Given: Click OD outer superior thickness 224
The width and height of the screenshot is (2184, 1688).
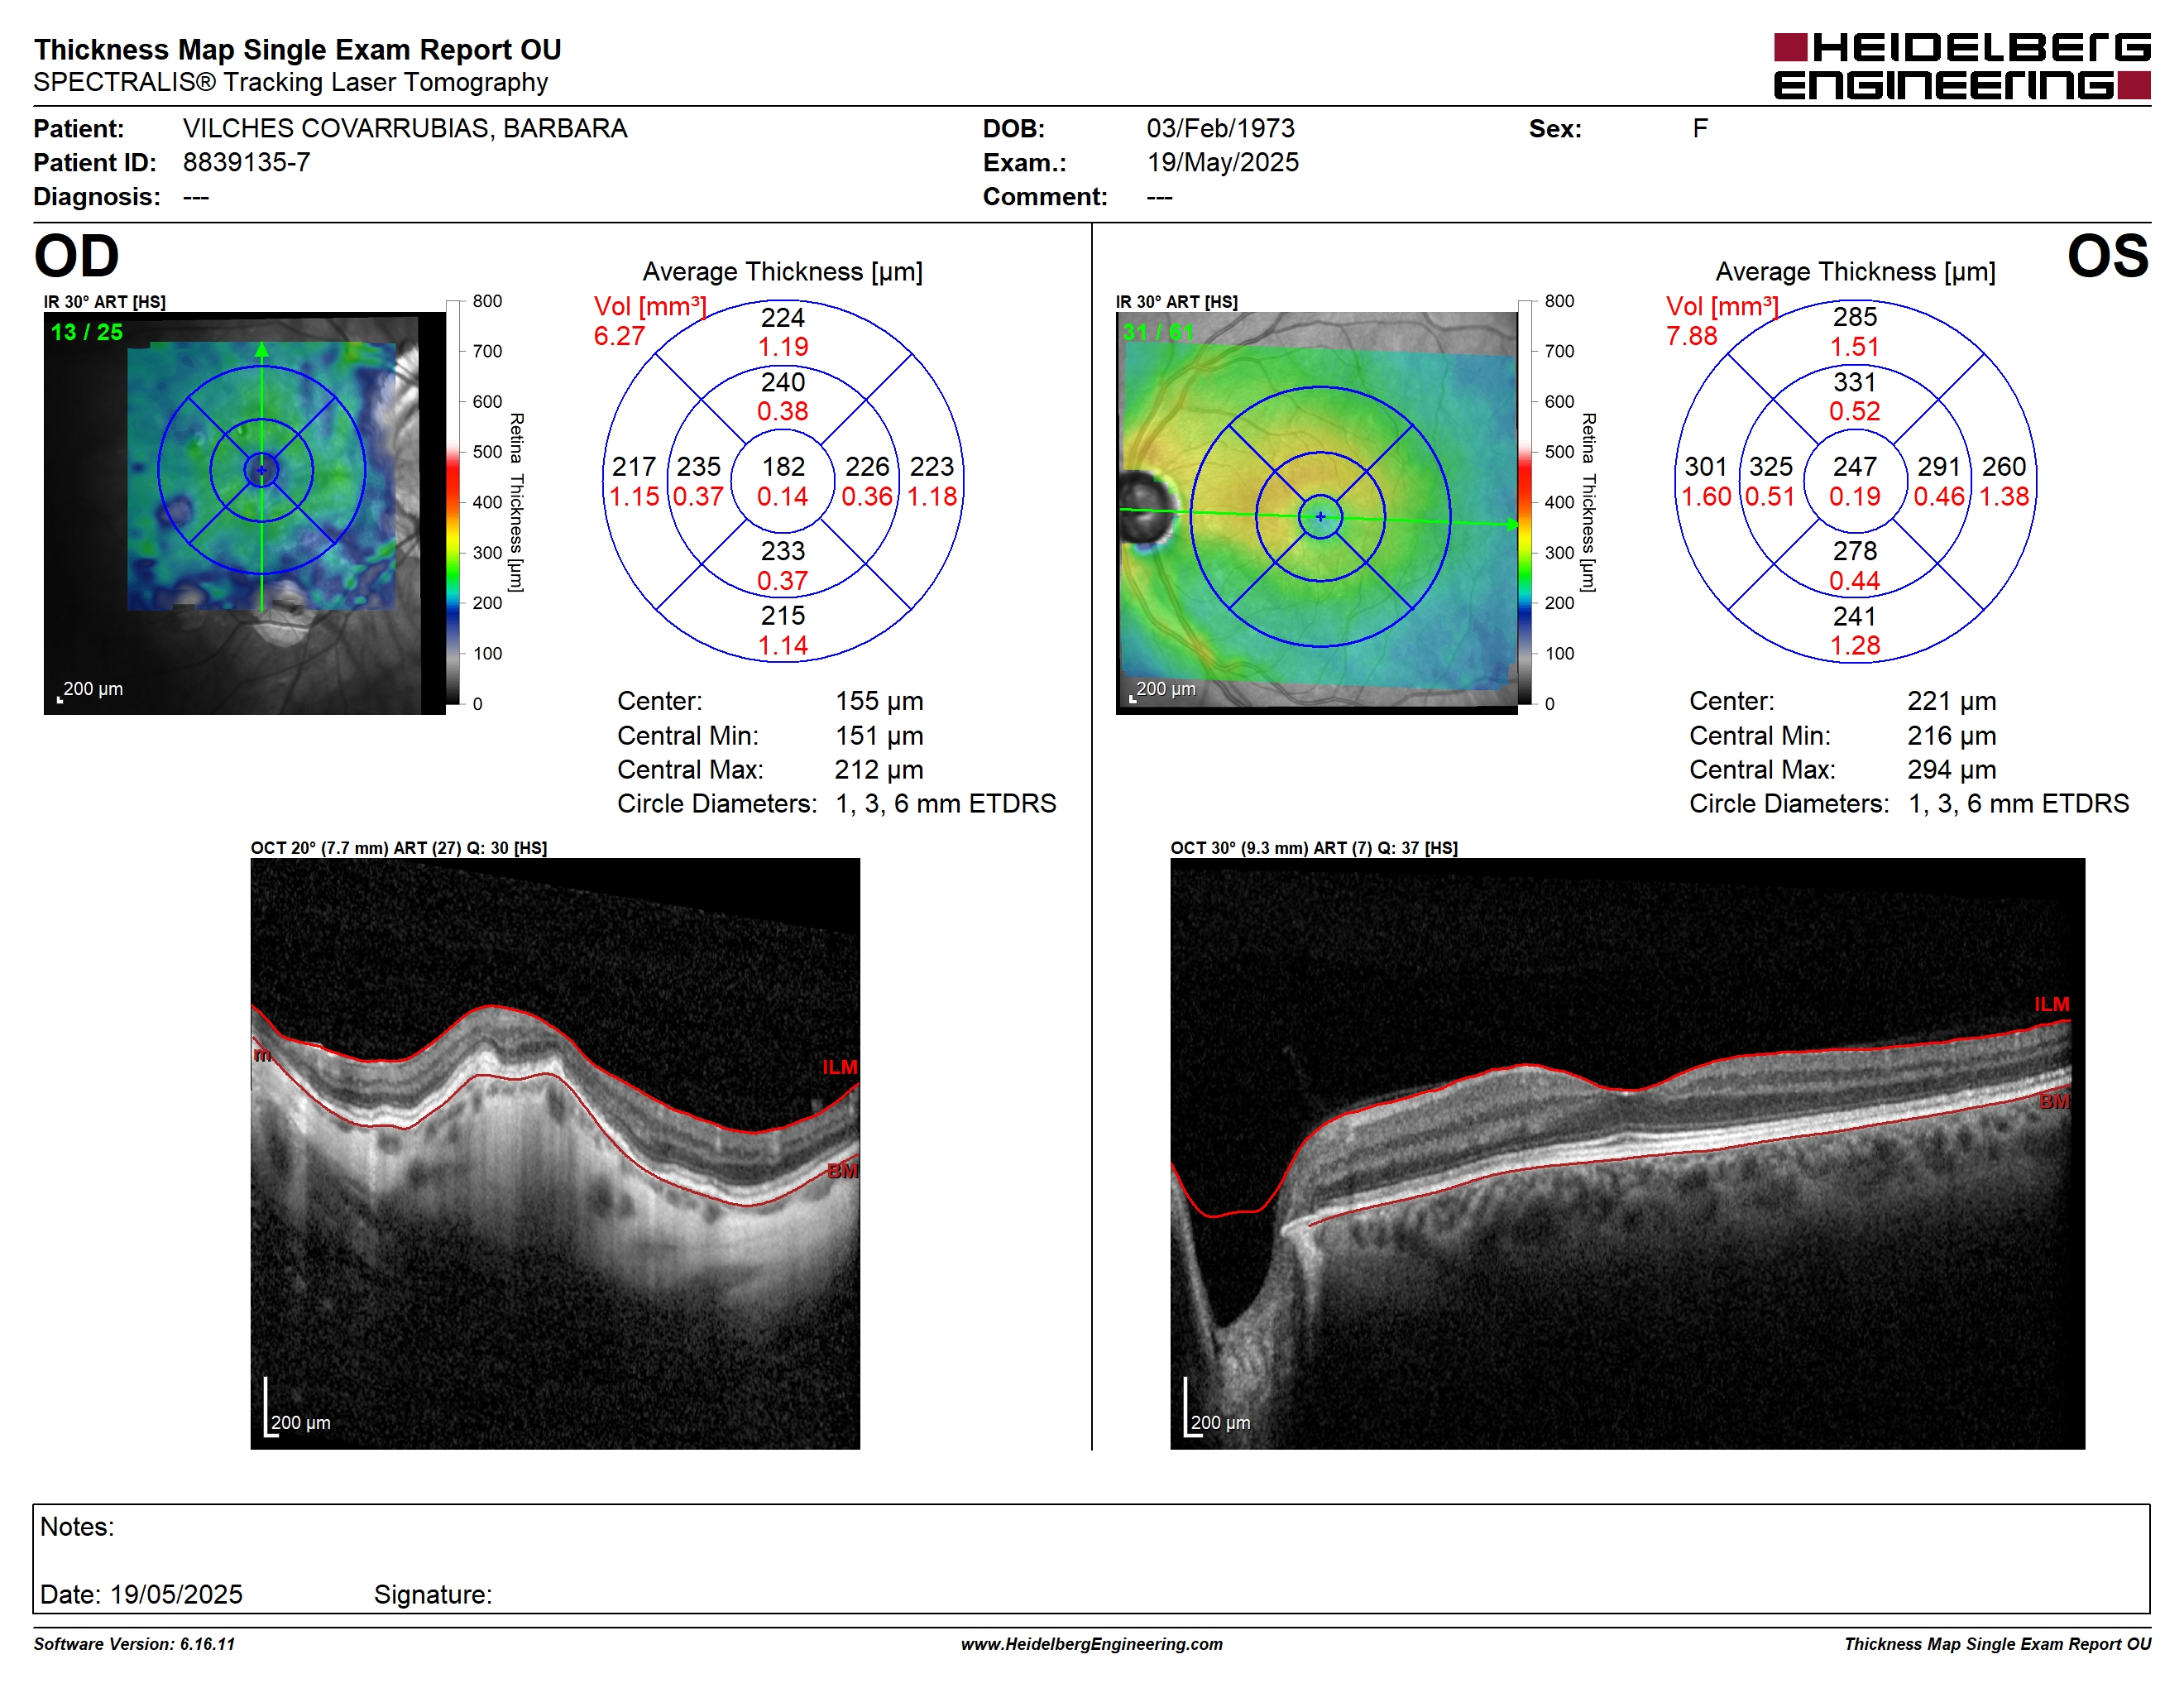Looking at the screenshot, I should pyautogui.click(x=783, y=318).
